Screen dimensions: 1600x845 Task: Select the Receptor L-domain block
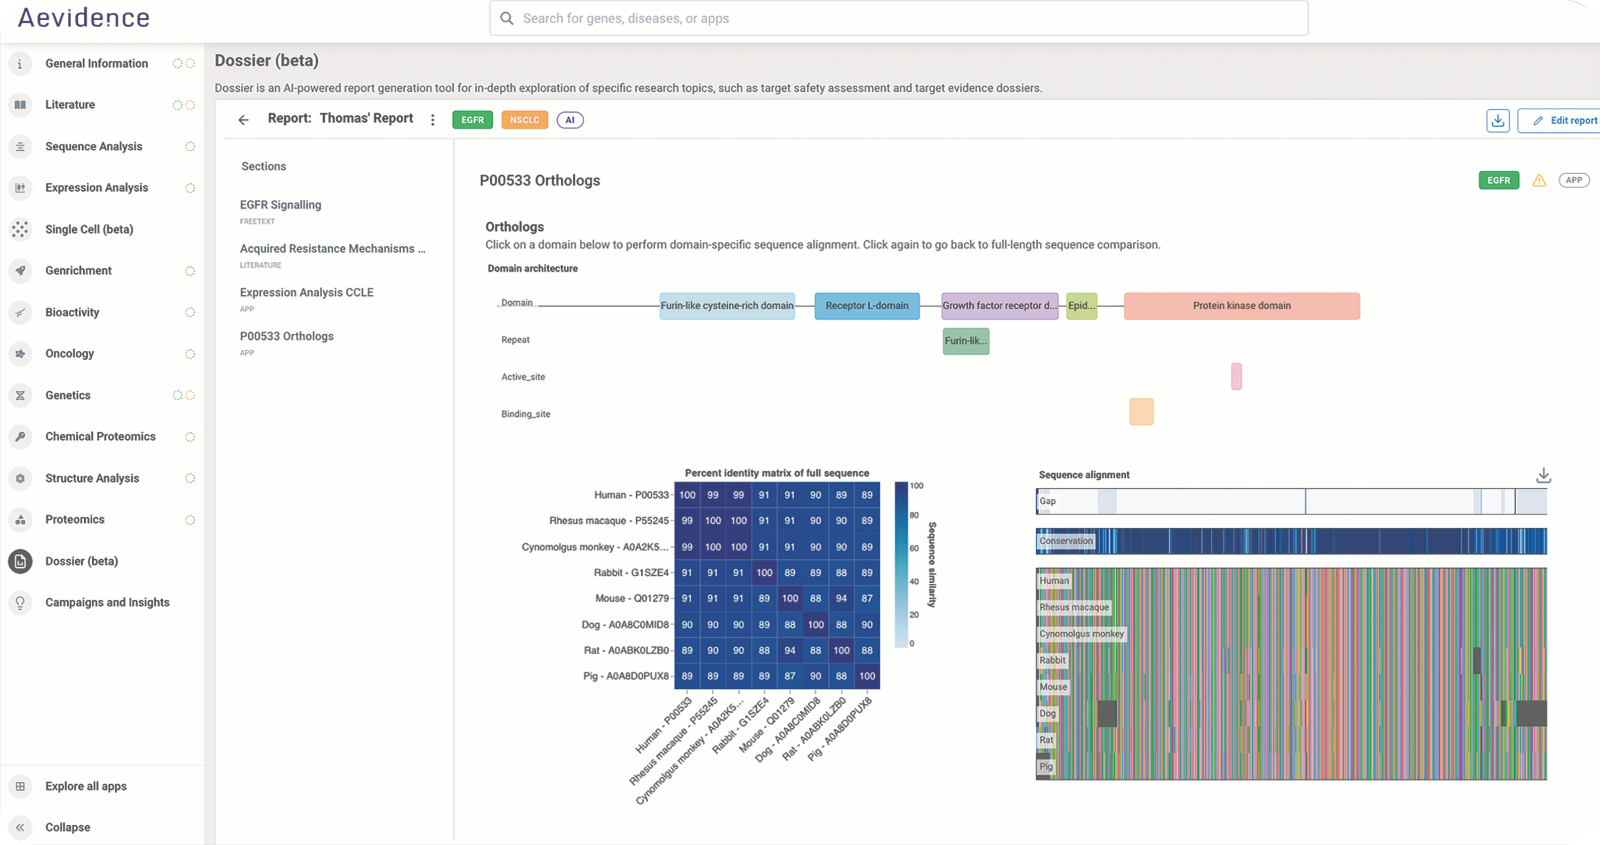[867, 306]
